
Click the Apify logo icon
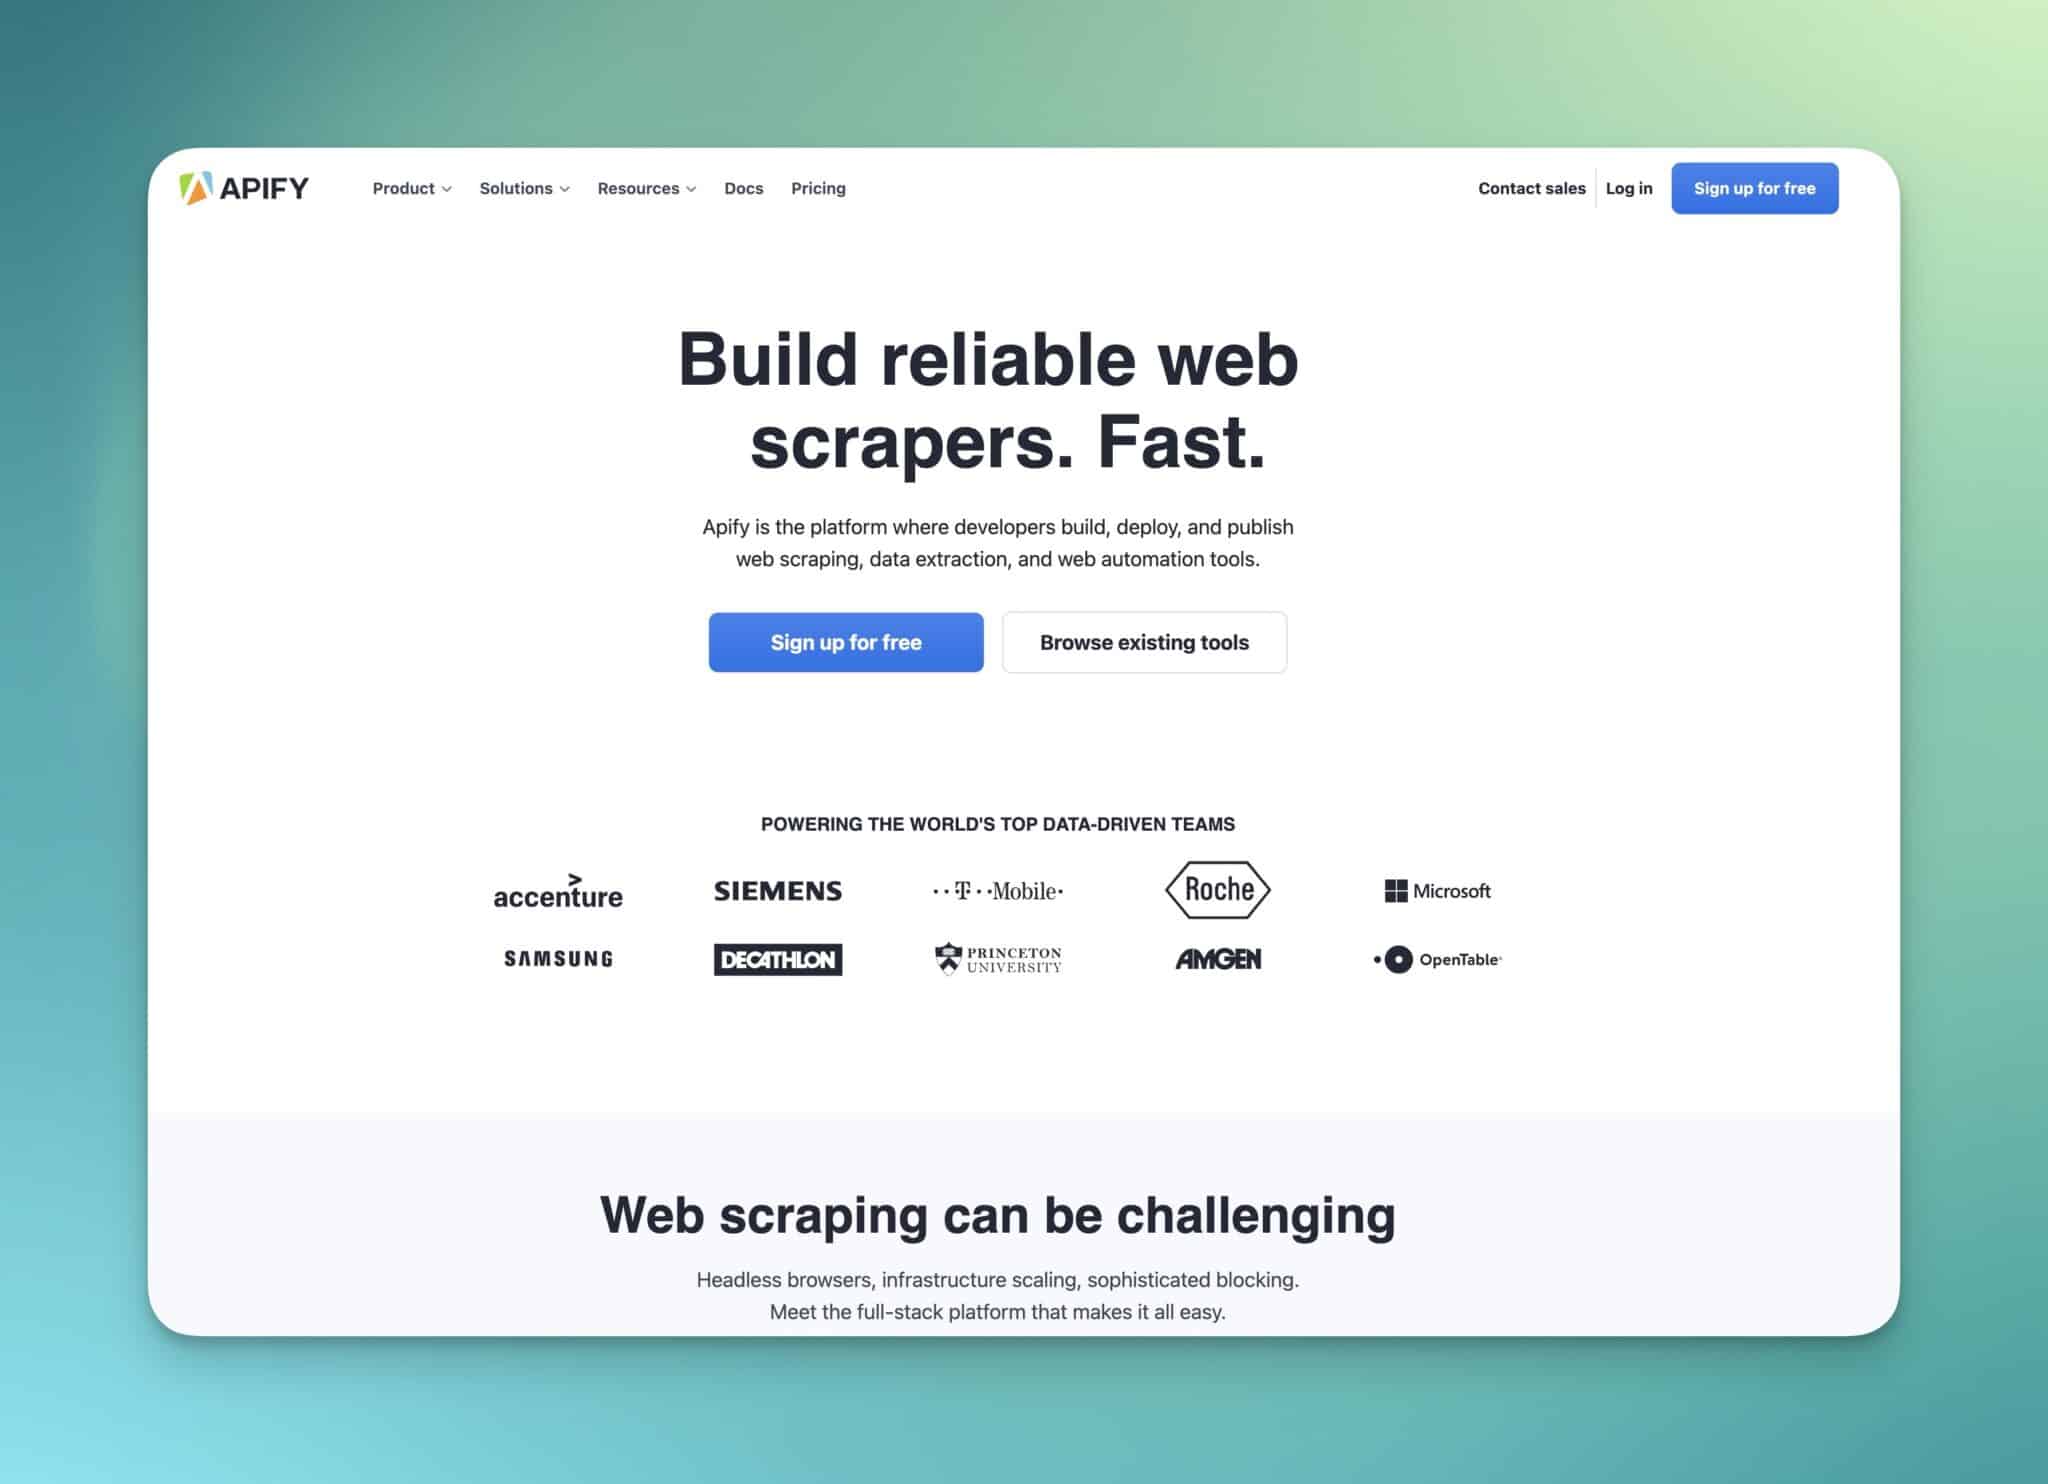click(x=191, y=186)
